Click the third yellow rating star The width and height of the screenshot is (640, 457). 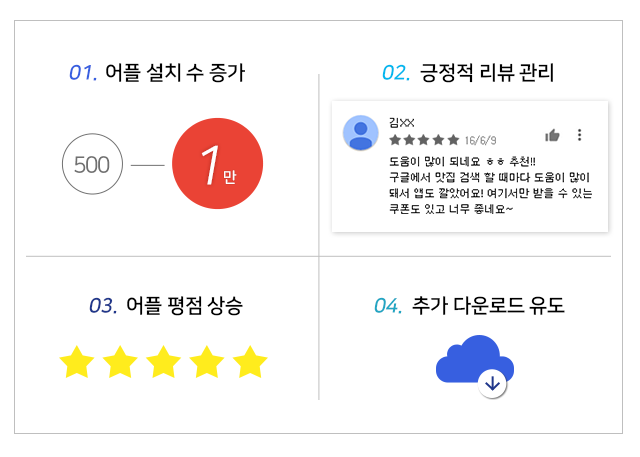pos(163,362)
